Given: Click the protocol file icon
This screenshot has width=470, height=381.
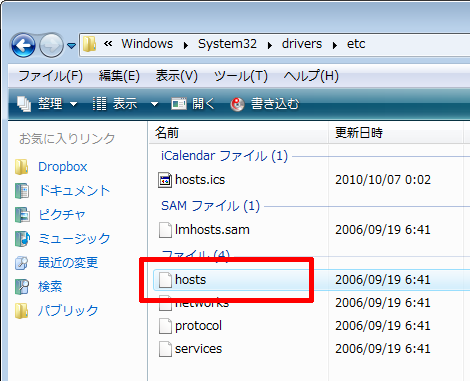Looking at the screenshot, I should click(x=165, y=326).
